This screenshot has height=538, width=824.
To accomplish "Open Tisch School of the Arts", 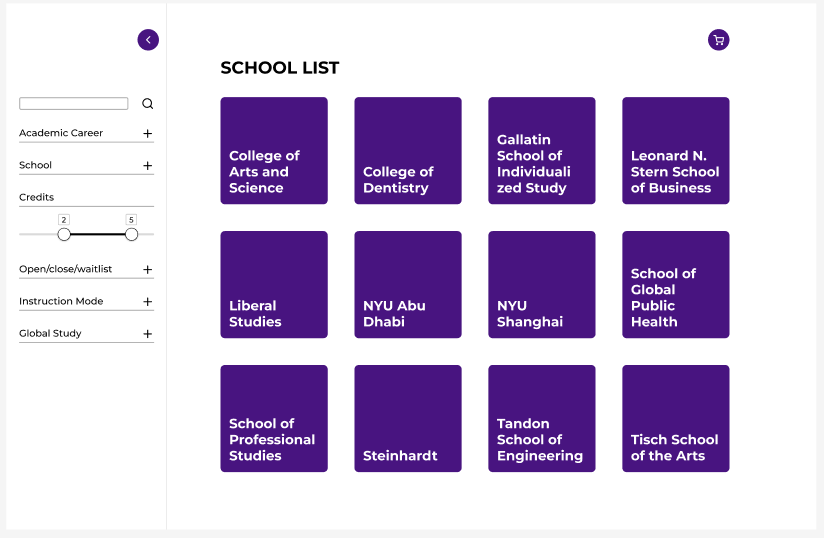I will 676,418.
